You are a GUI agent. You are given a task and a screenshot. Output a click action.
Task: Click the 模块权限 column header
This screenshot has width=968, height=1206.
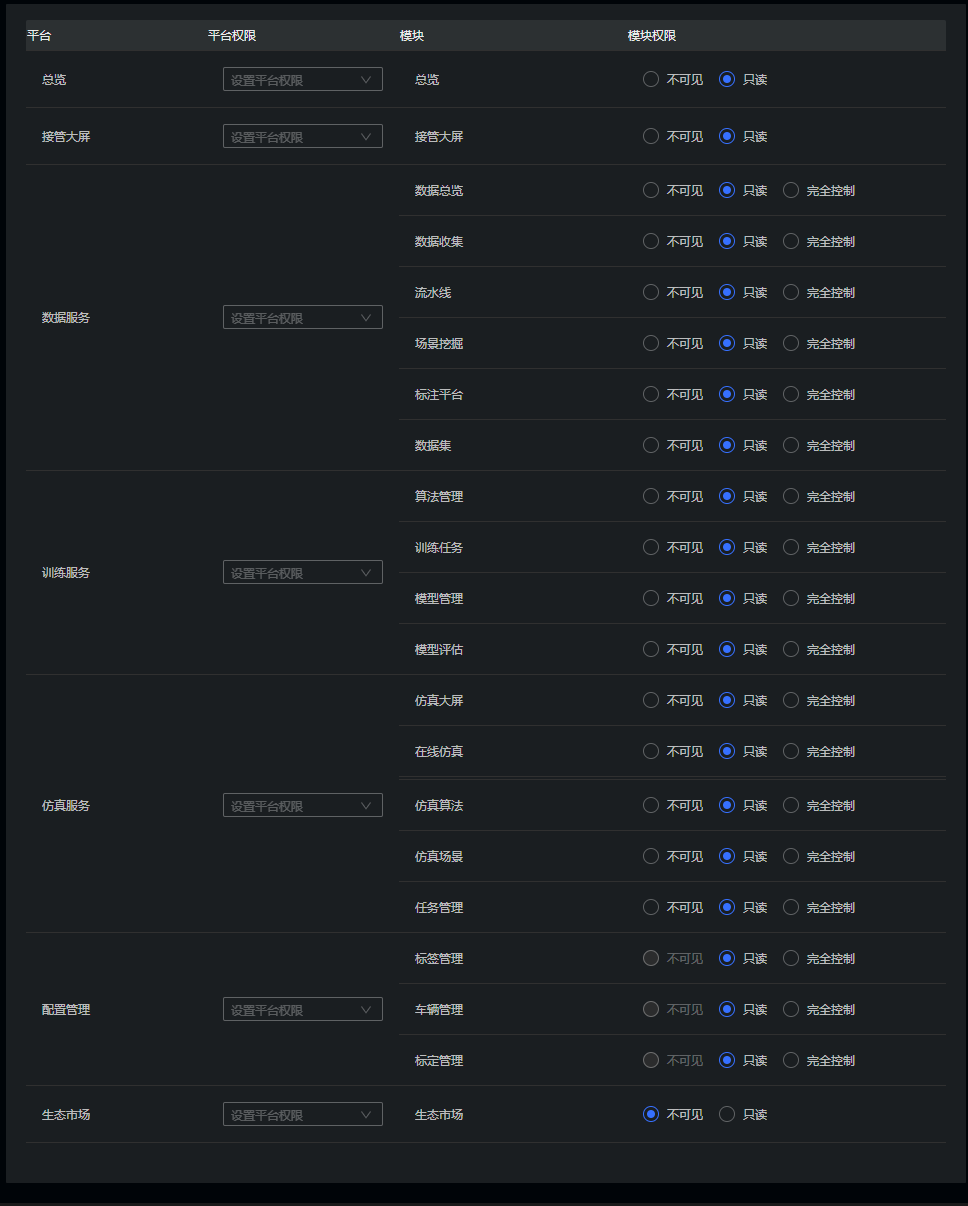pos(652,35)
